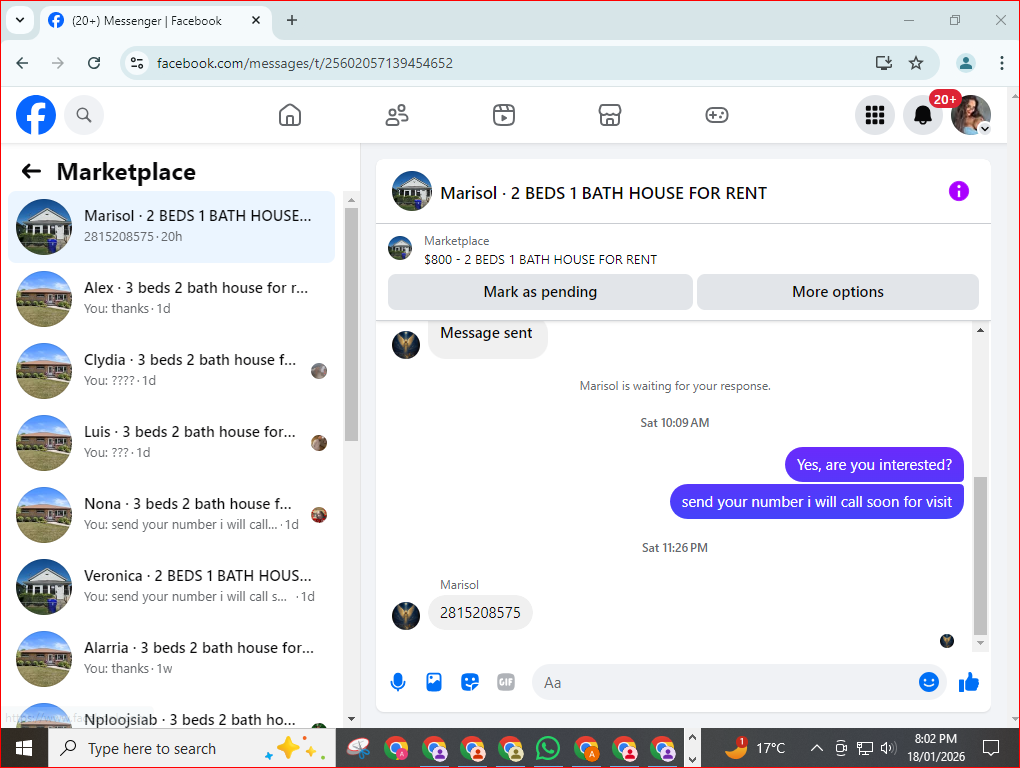Open the $800 2 BEDS 1 BATH listing link
The height and width of the screenshot is (768, 1020).
pos(540,259)
